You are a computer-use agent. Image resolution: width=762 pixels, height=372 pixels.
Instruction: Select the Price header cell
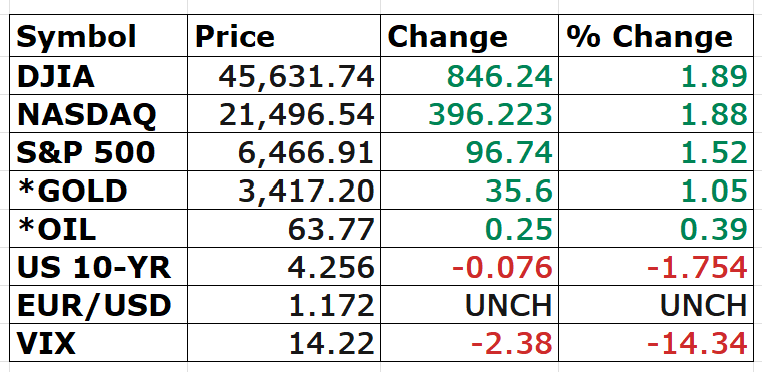coord(284,35)
